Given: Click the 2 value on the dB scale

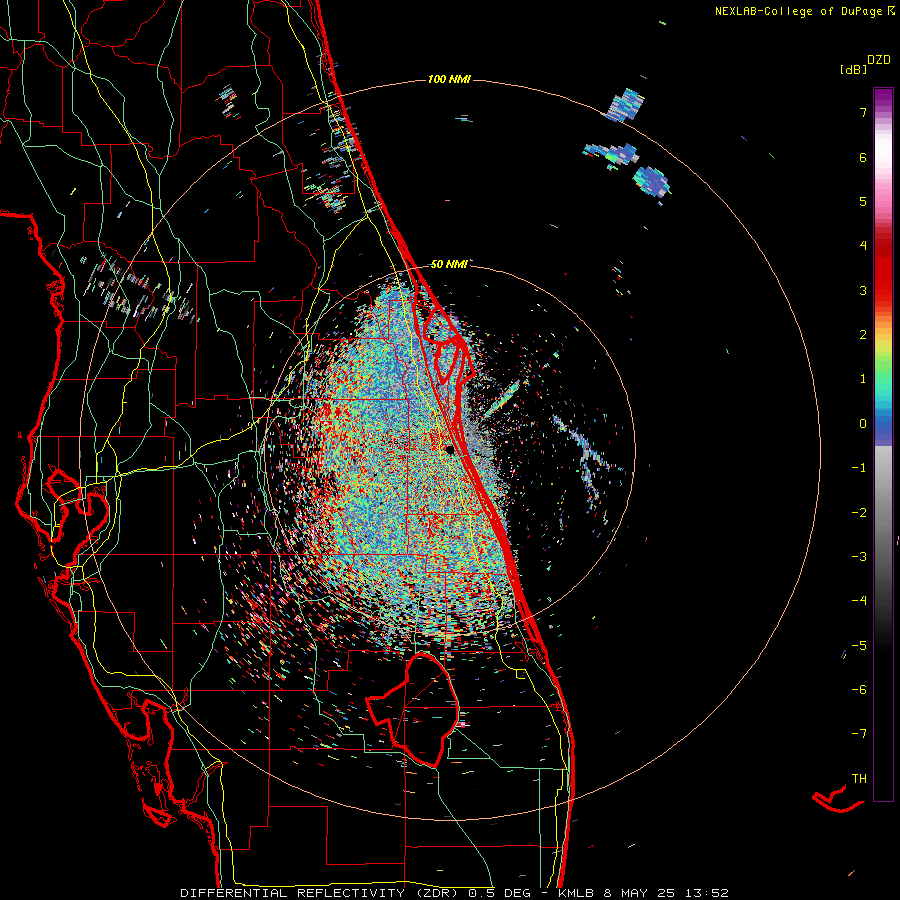Looking at the screenshot, I should tap(863, 335).
